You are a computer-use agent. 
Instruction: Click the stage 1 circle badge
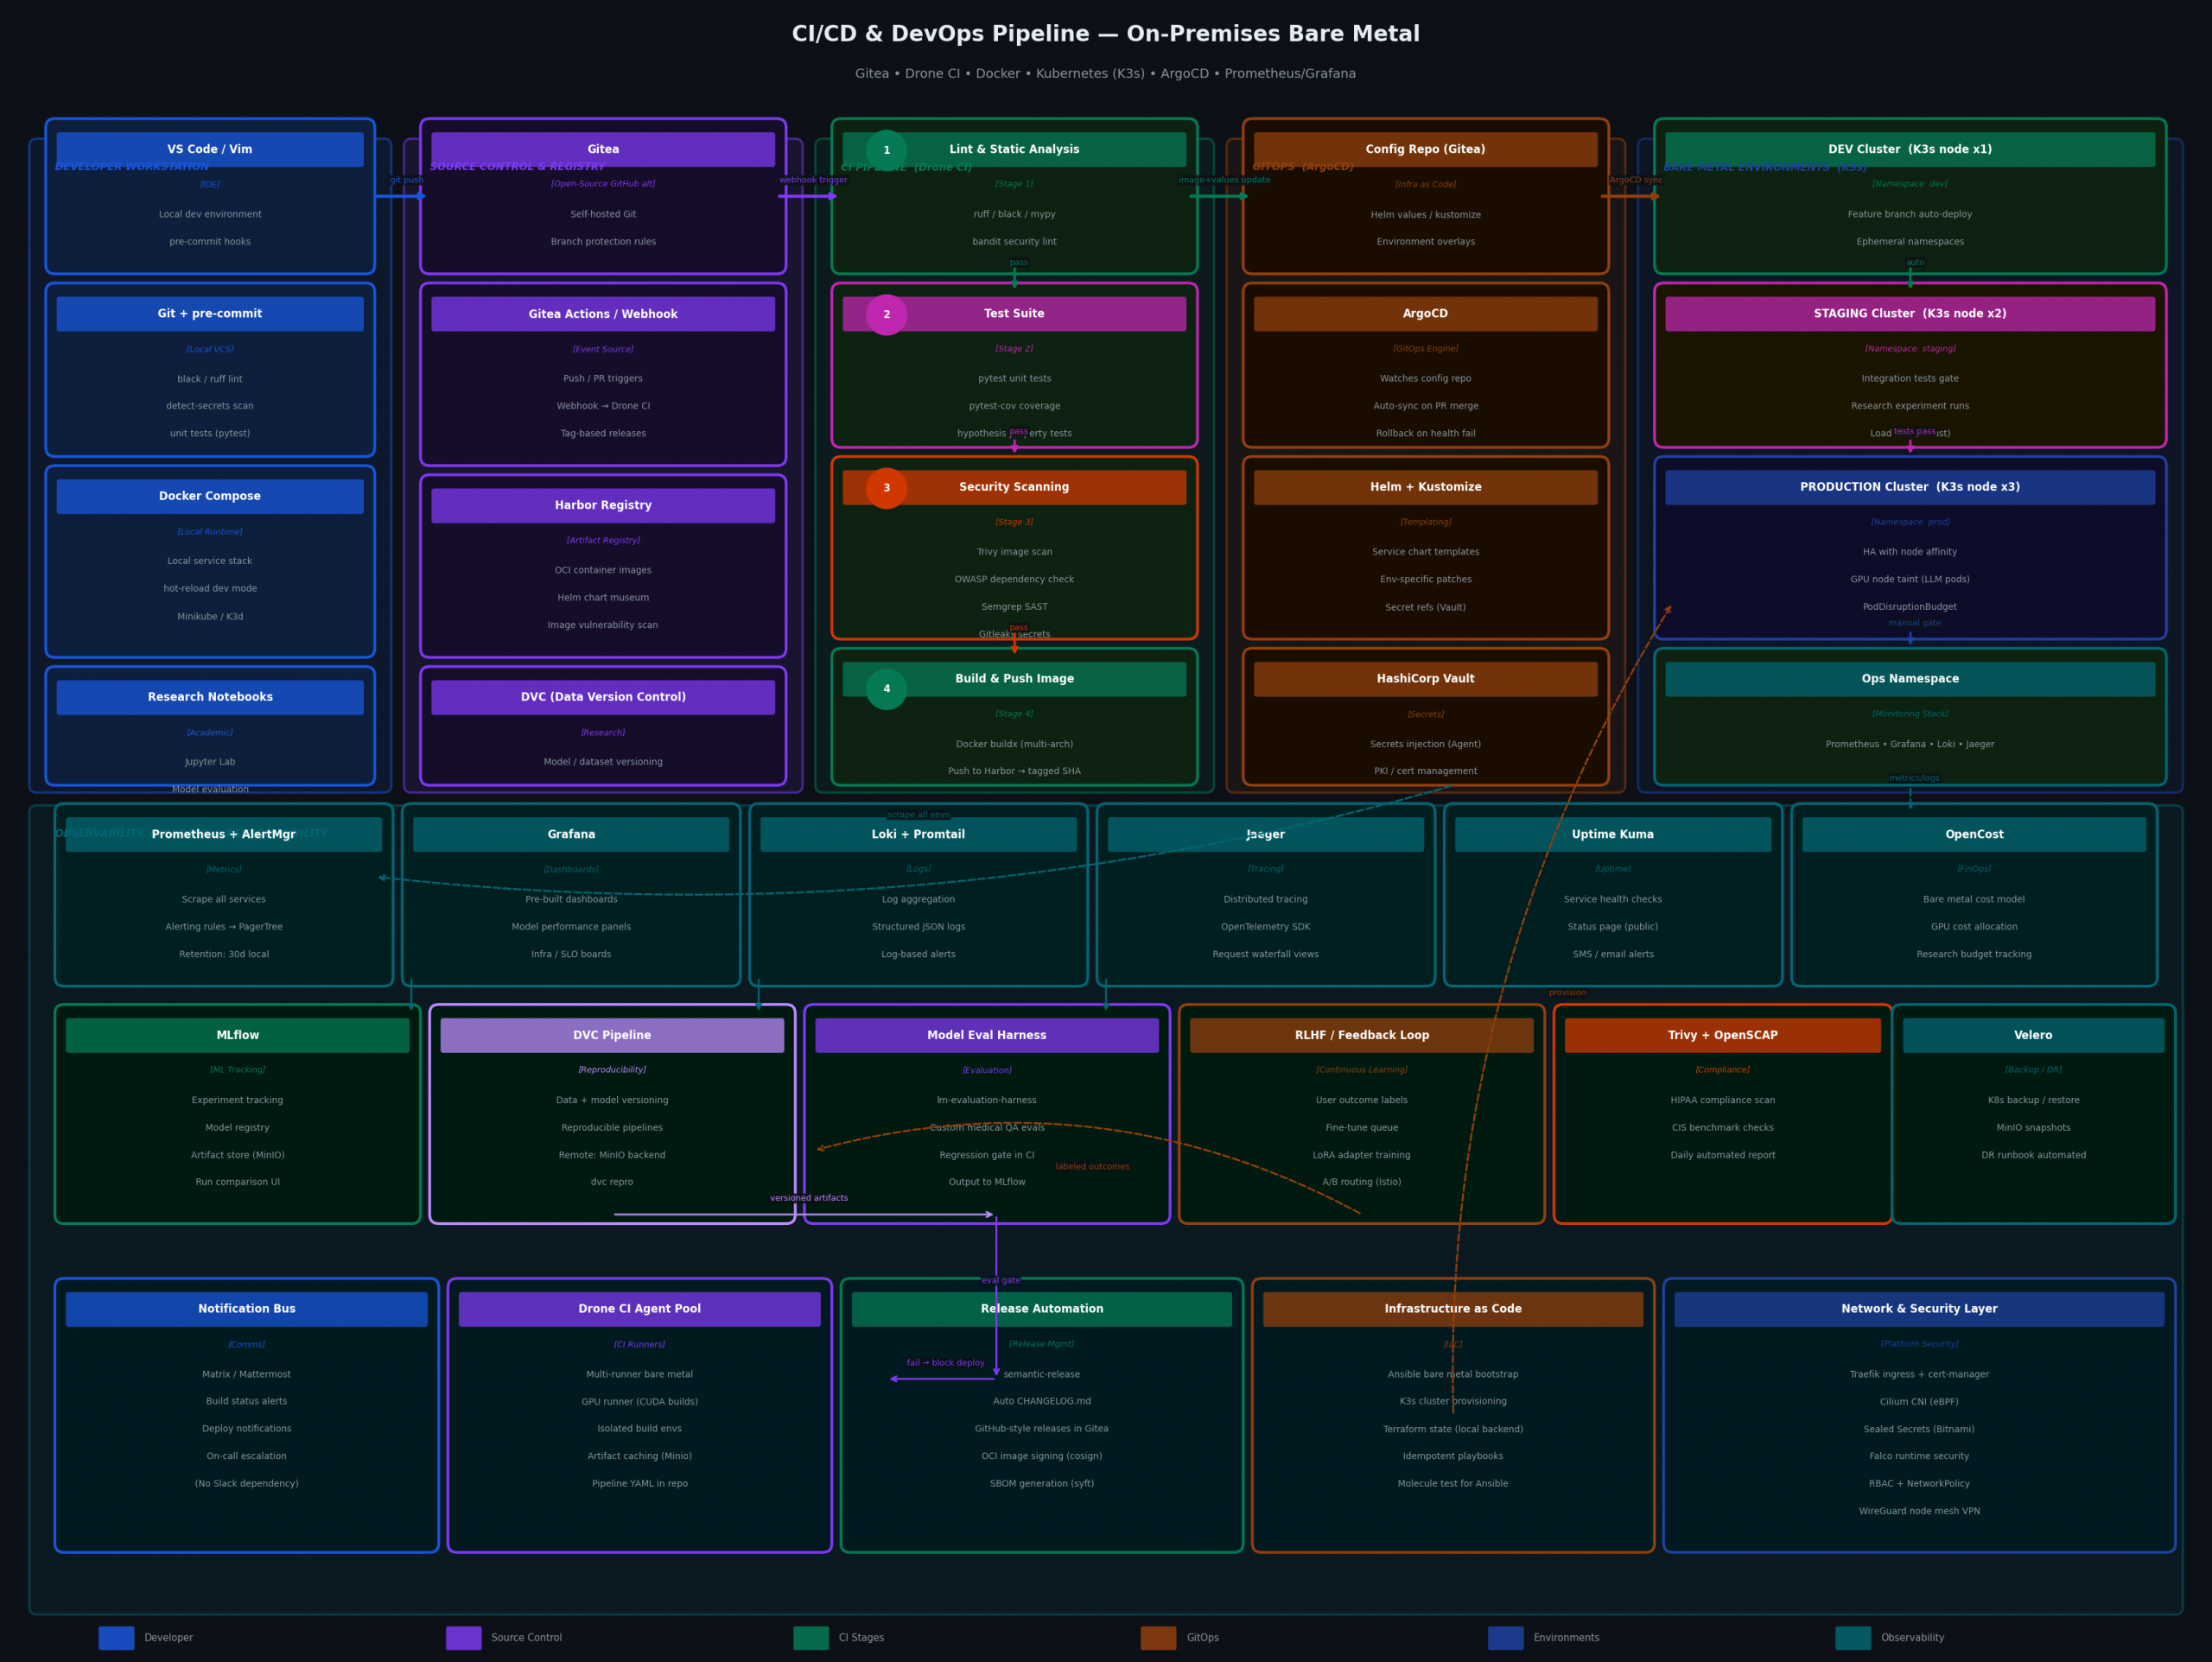(886, 150)
